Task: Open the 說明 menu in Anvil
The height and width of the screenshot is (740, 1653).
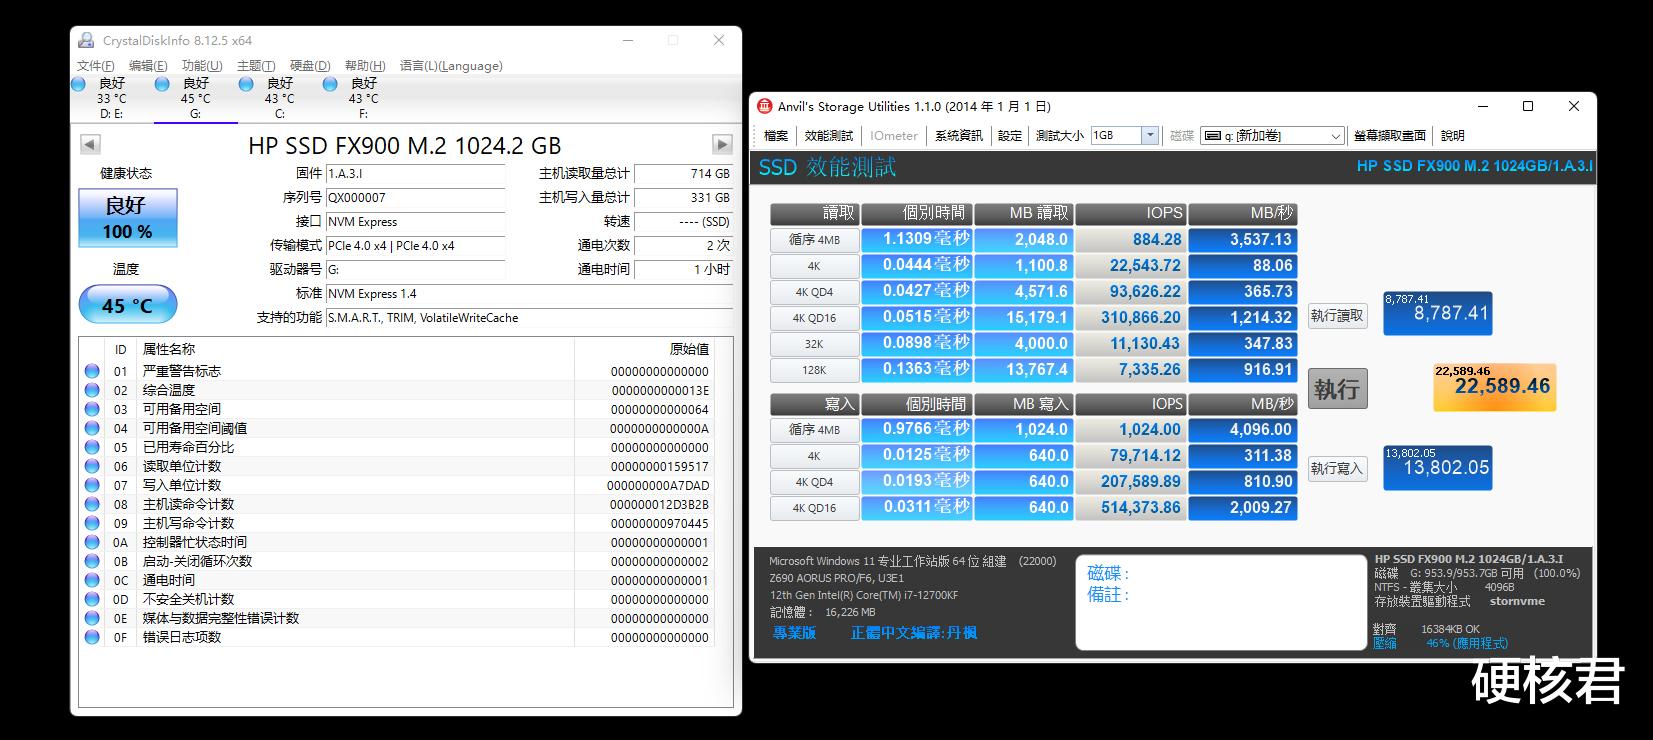Action: pos(1453,136)
